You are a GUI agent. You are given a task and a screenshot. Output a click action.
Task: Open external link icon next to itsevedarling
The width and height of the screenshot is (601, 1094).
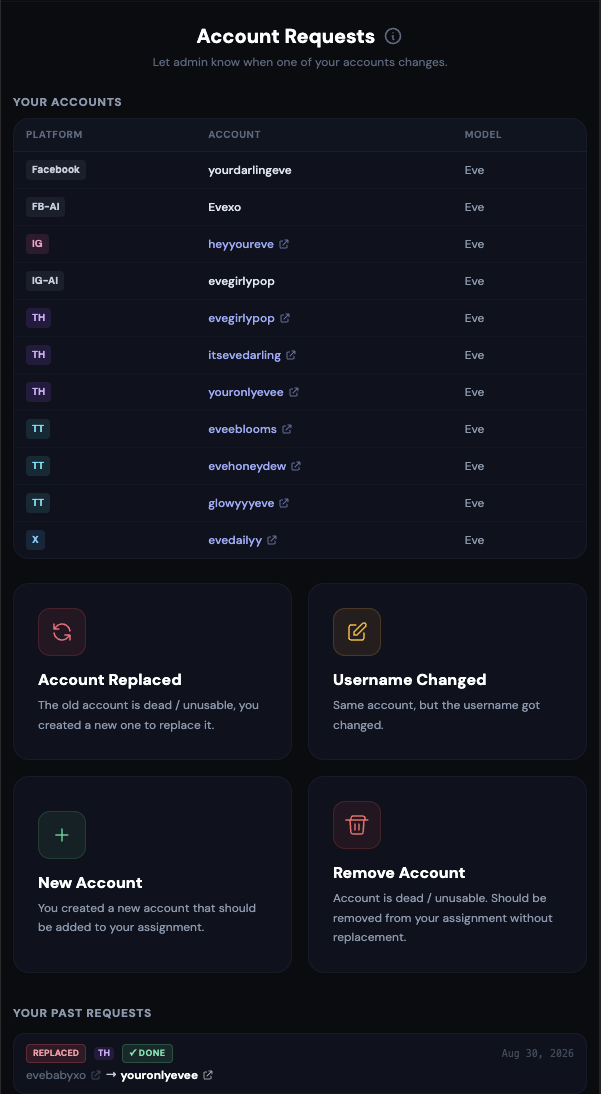pos(291,355)
